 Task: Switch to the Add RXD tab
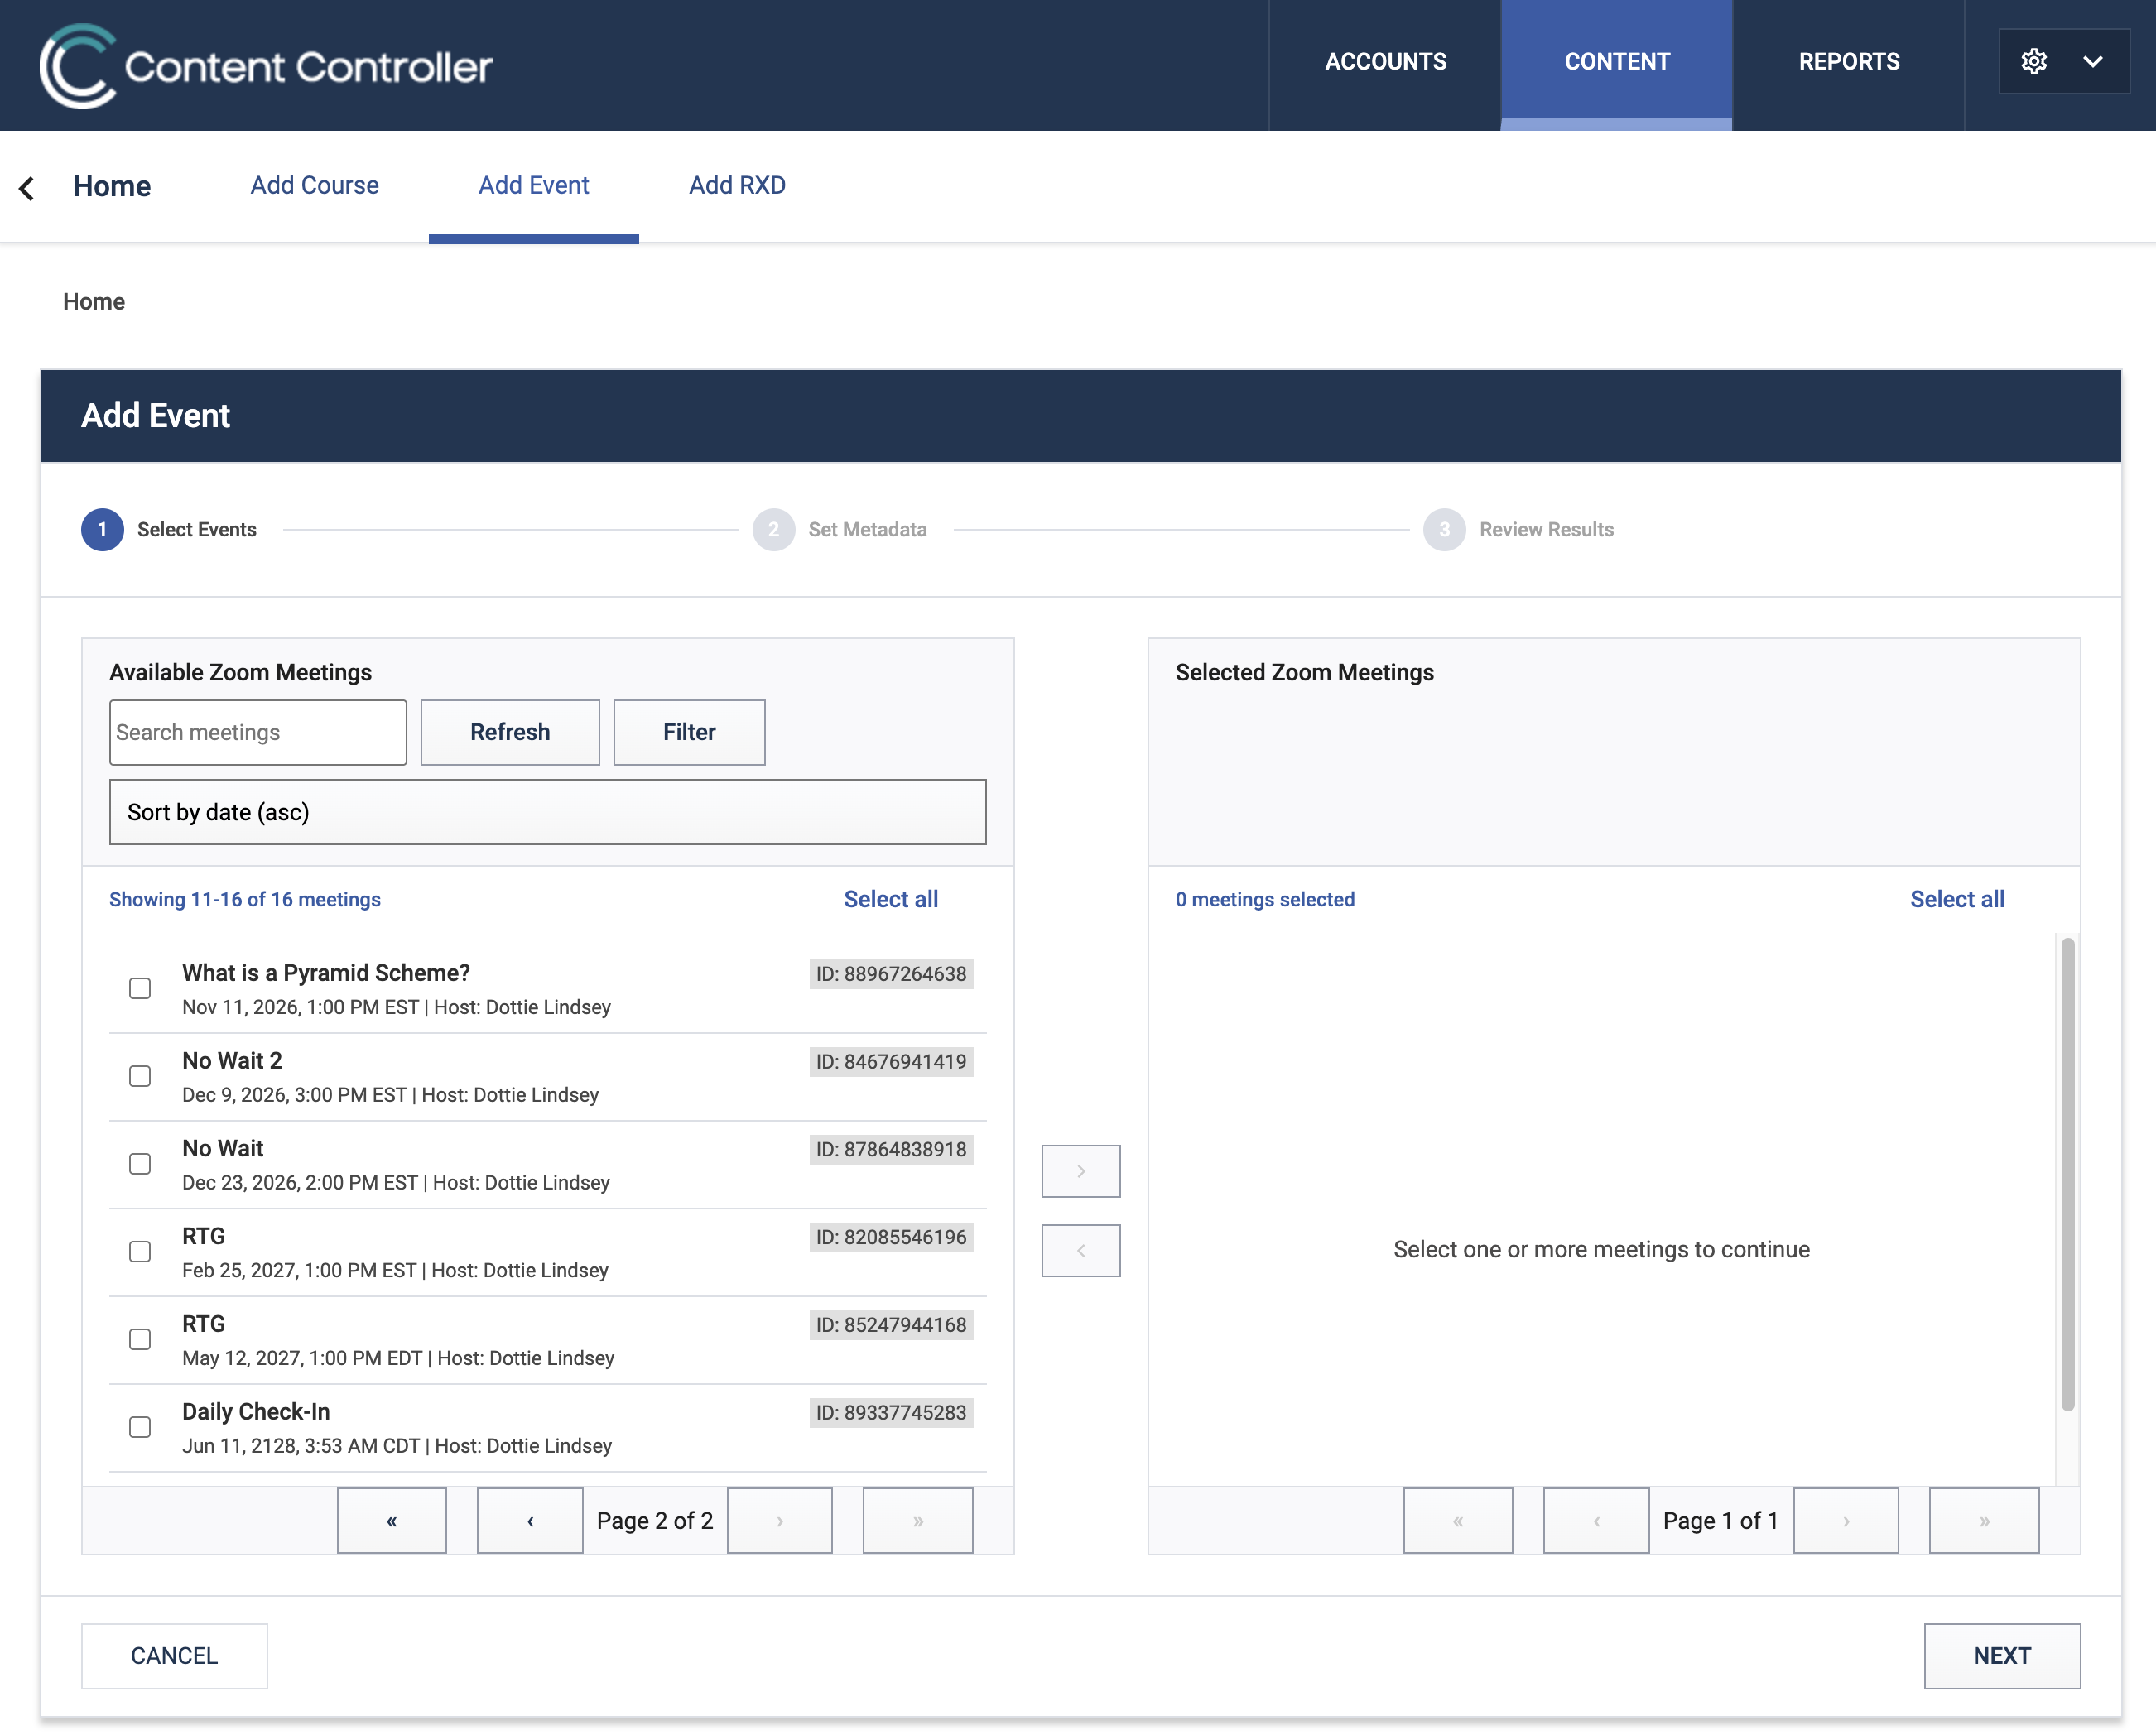click(737, 185)
